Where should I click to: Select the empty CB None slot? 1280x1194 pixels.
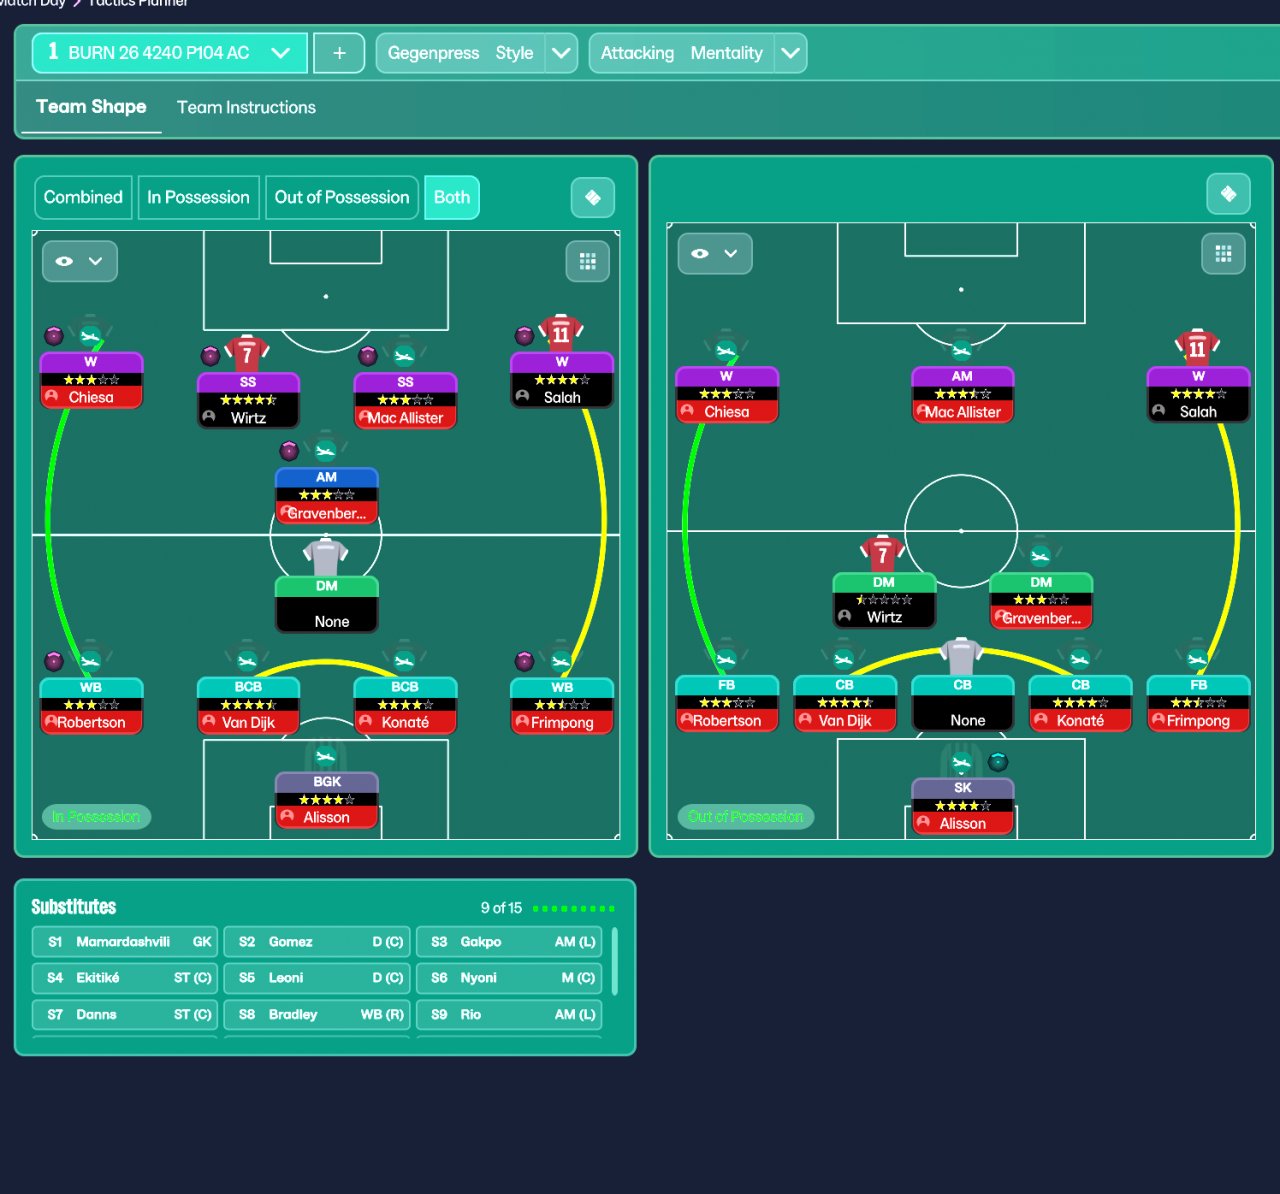coord(962,704)
